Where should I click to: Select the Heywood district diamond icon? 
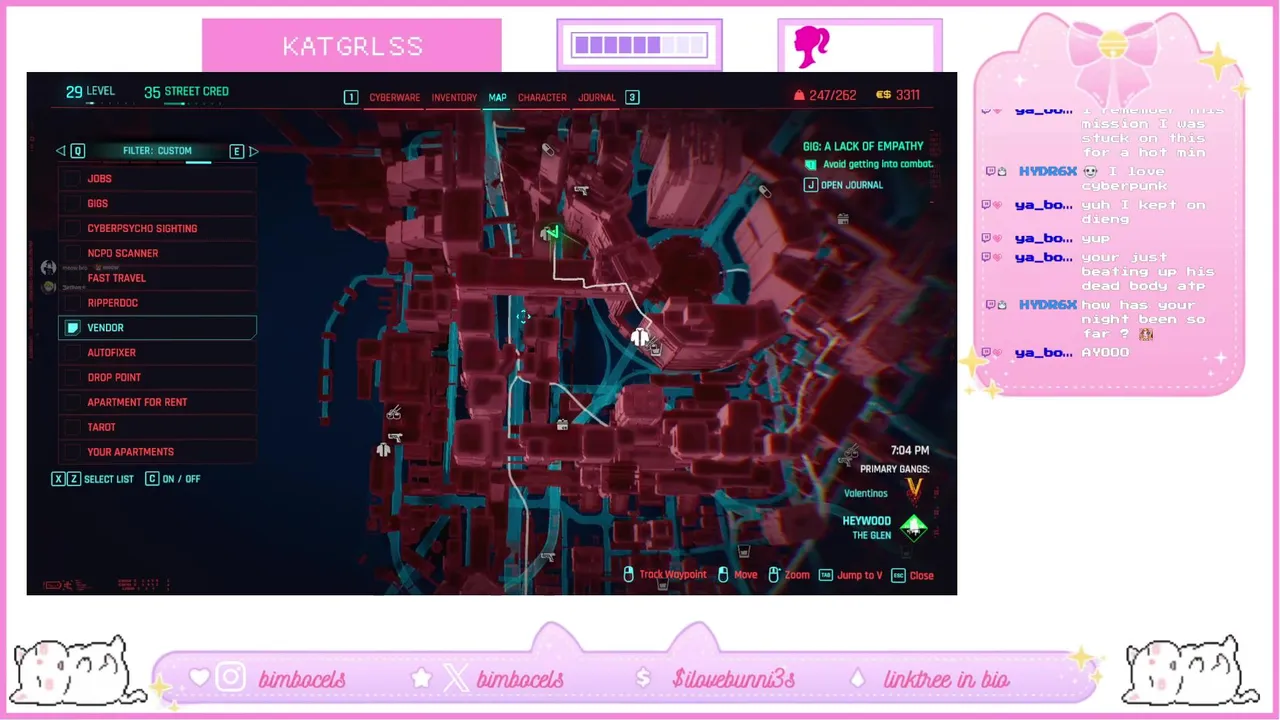point(914,527)
